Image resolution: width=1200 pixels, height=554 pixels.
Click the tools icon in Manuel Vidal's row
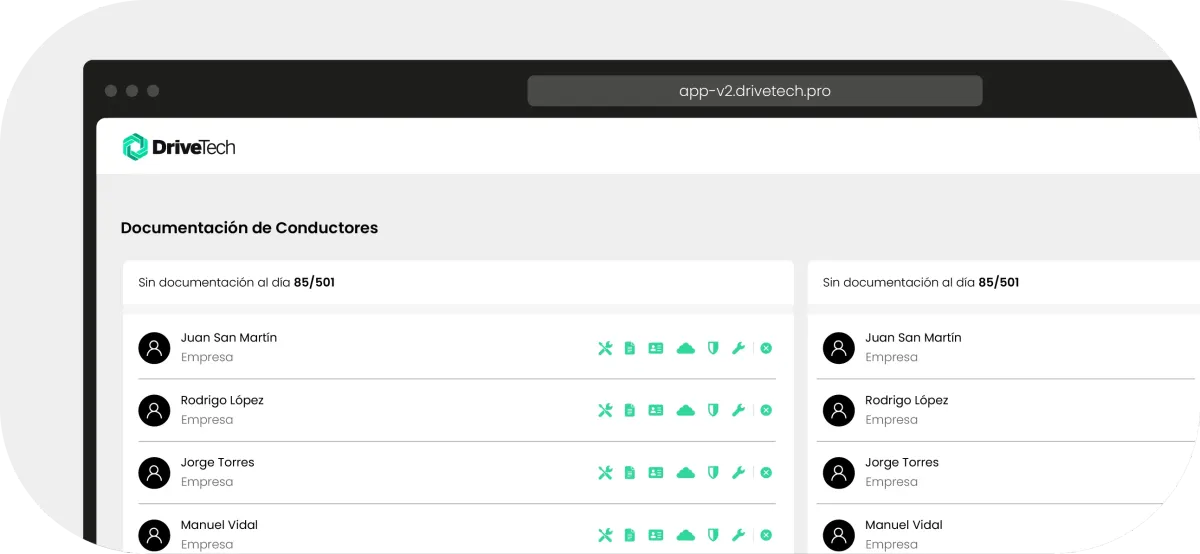click(605, 535)
